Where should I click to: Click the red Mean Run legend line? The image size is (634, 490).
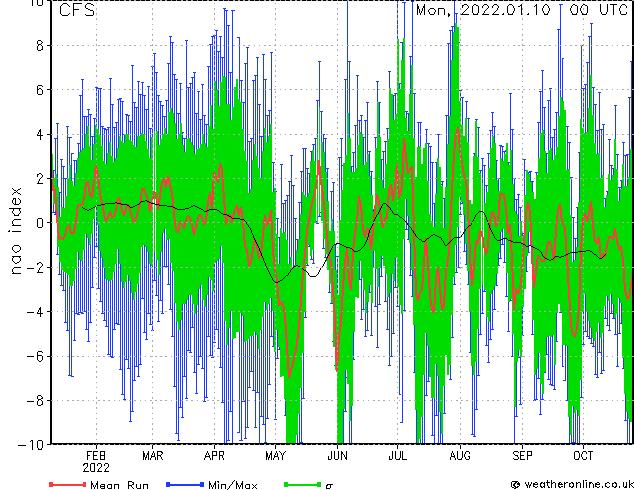point(67,484)
